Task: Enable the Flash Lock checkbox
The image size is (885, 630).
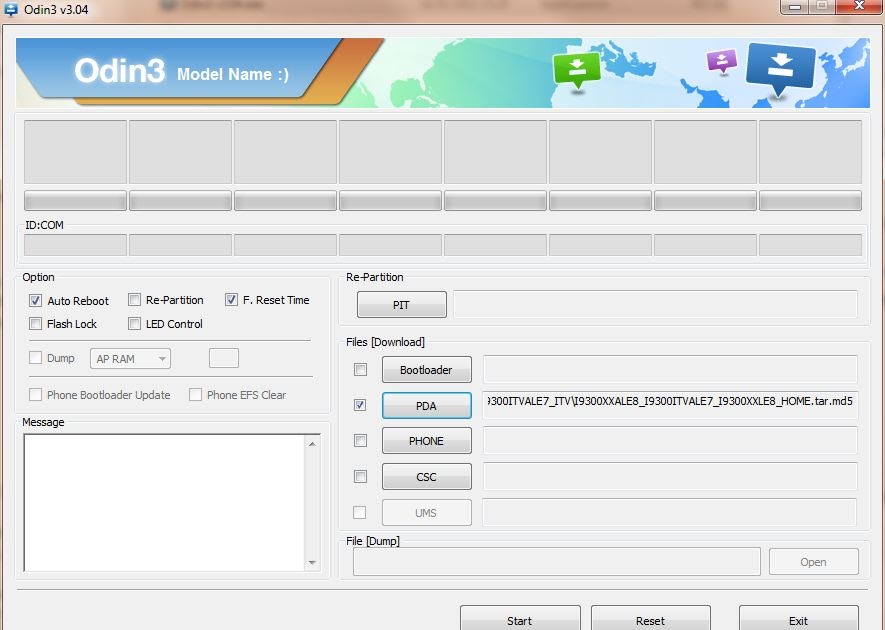Action: pos(36,323)
